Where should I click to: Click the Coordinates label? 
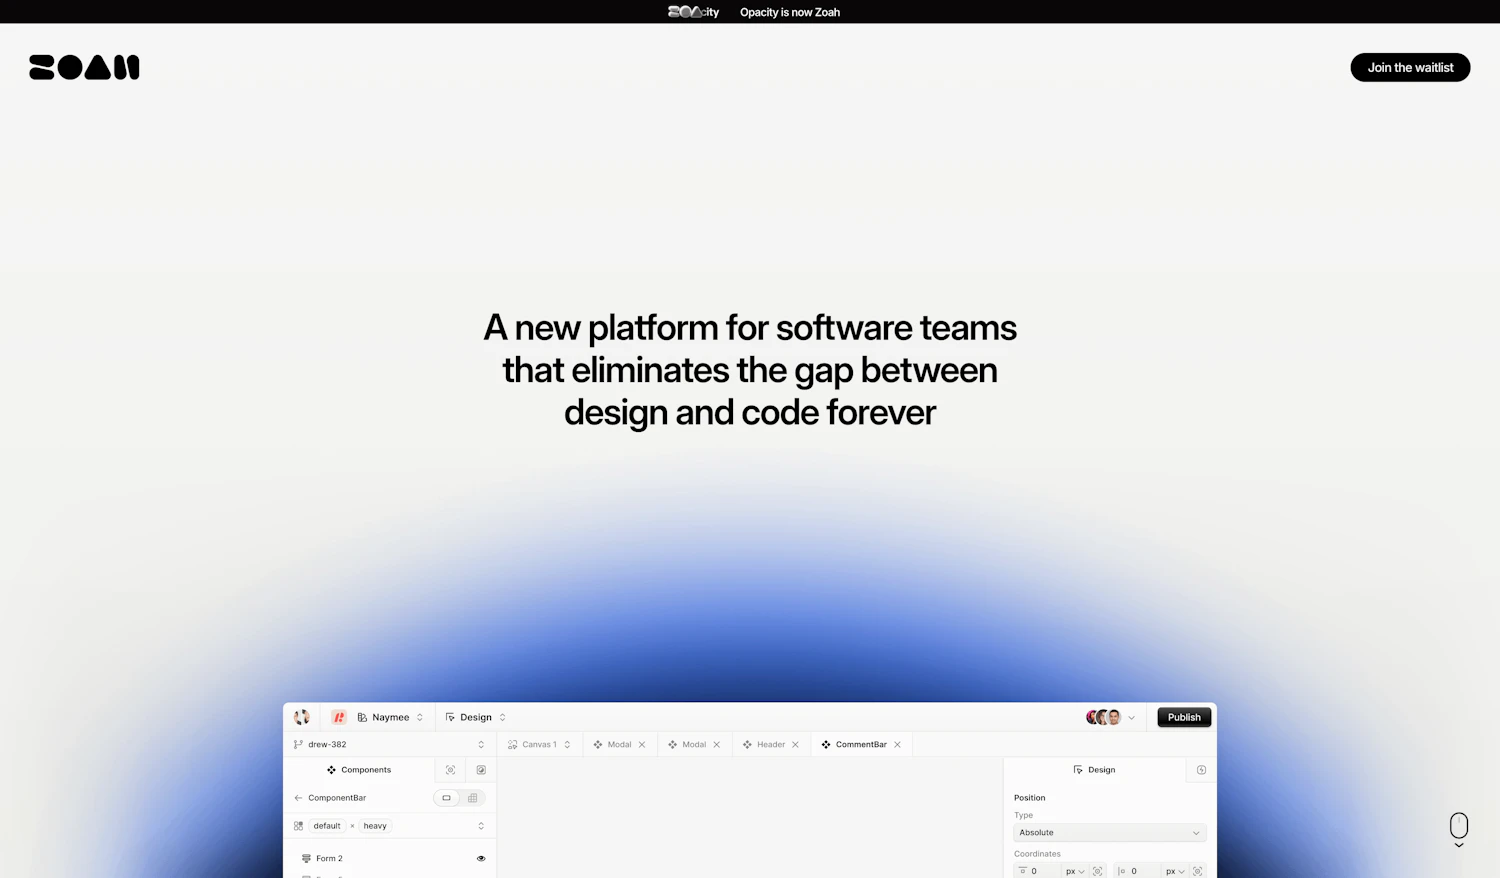1037,854
